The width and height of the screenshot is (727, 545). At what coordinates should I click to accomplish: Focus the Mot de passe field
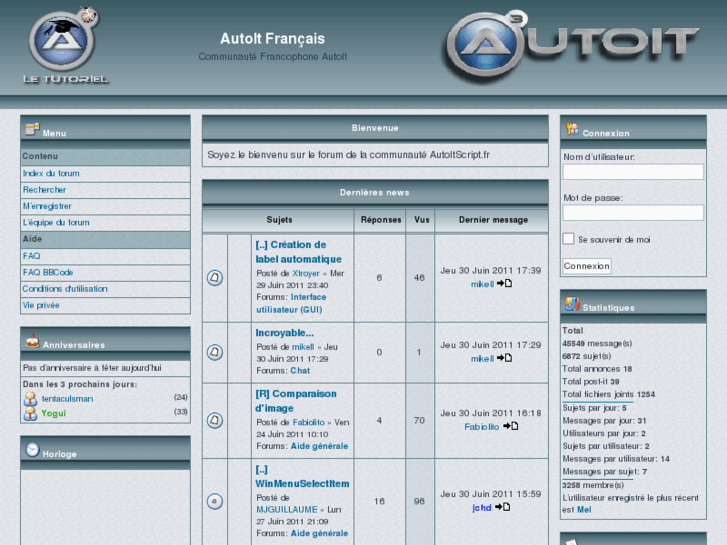click(633, 213)
